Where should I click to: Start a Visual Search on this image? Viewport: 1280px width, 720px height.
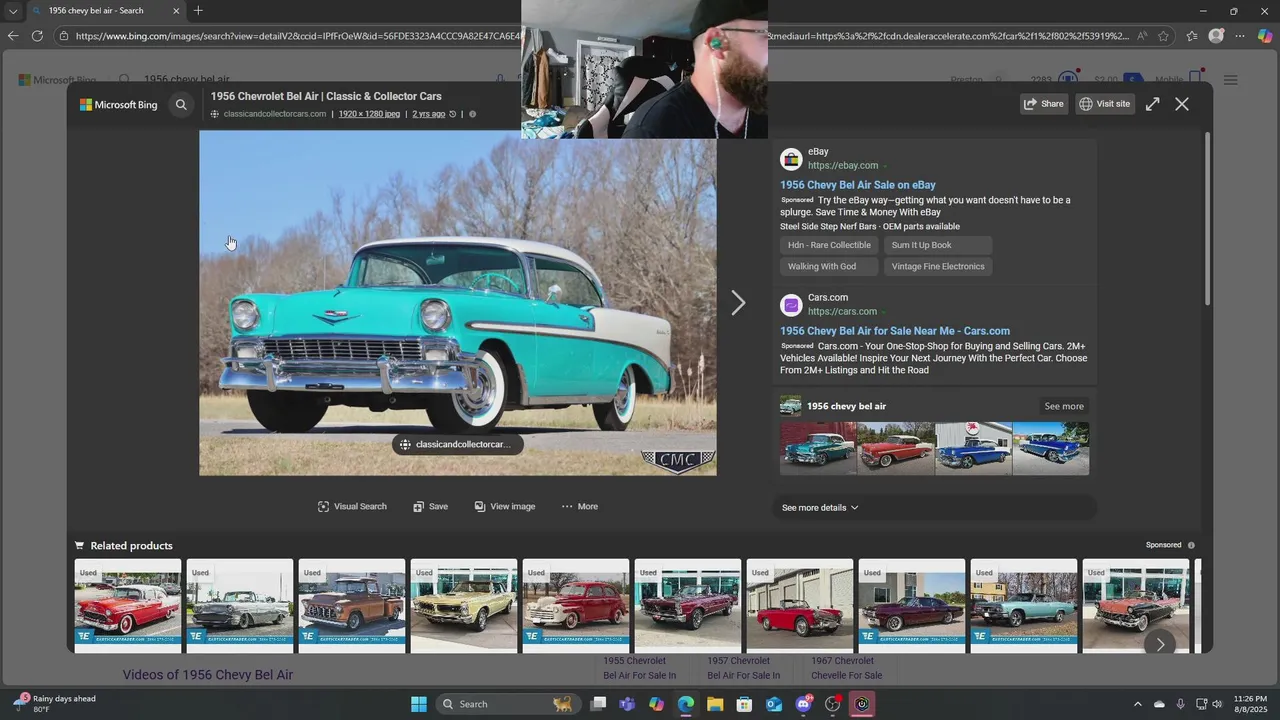(x=352, y=506)
